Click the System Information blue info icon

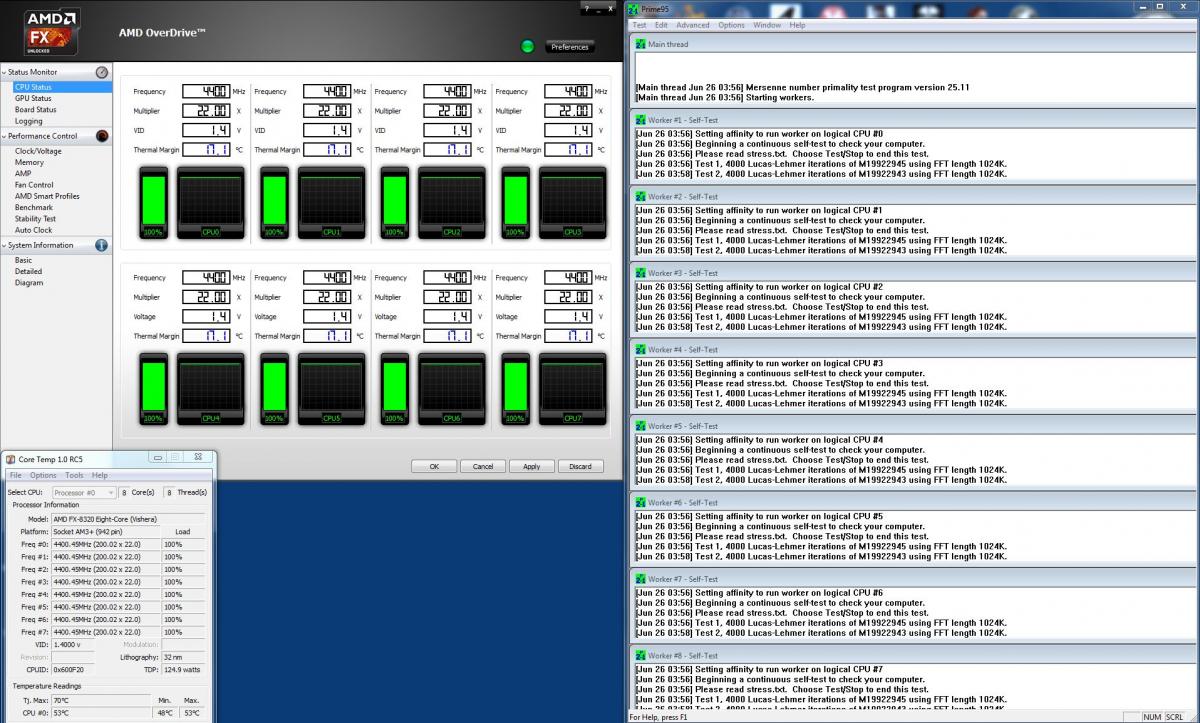coord(102,245)
